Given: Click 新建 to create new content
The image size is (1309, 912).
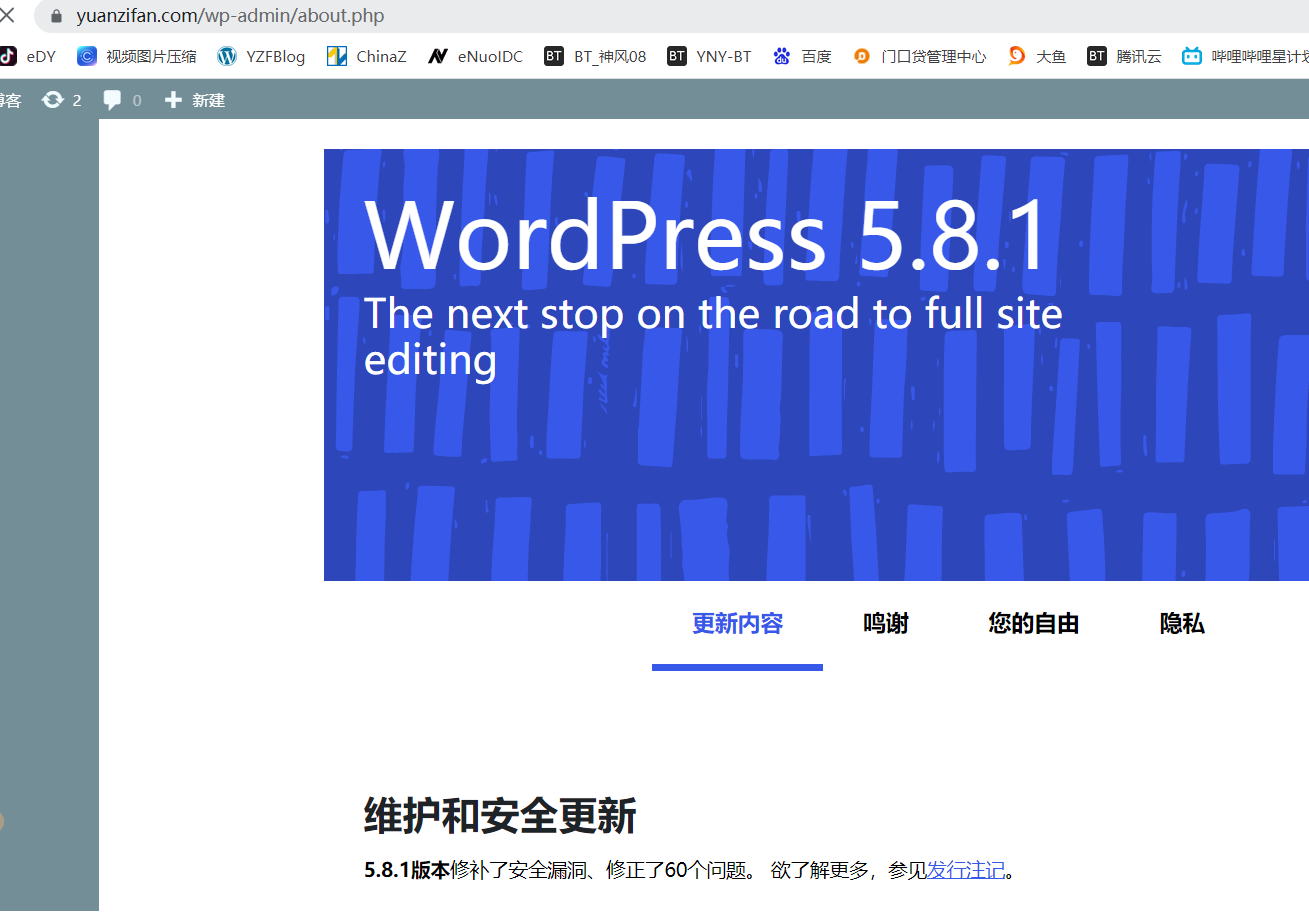Looking at the screenshot, I should (195, 100).
